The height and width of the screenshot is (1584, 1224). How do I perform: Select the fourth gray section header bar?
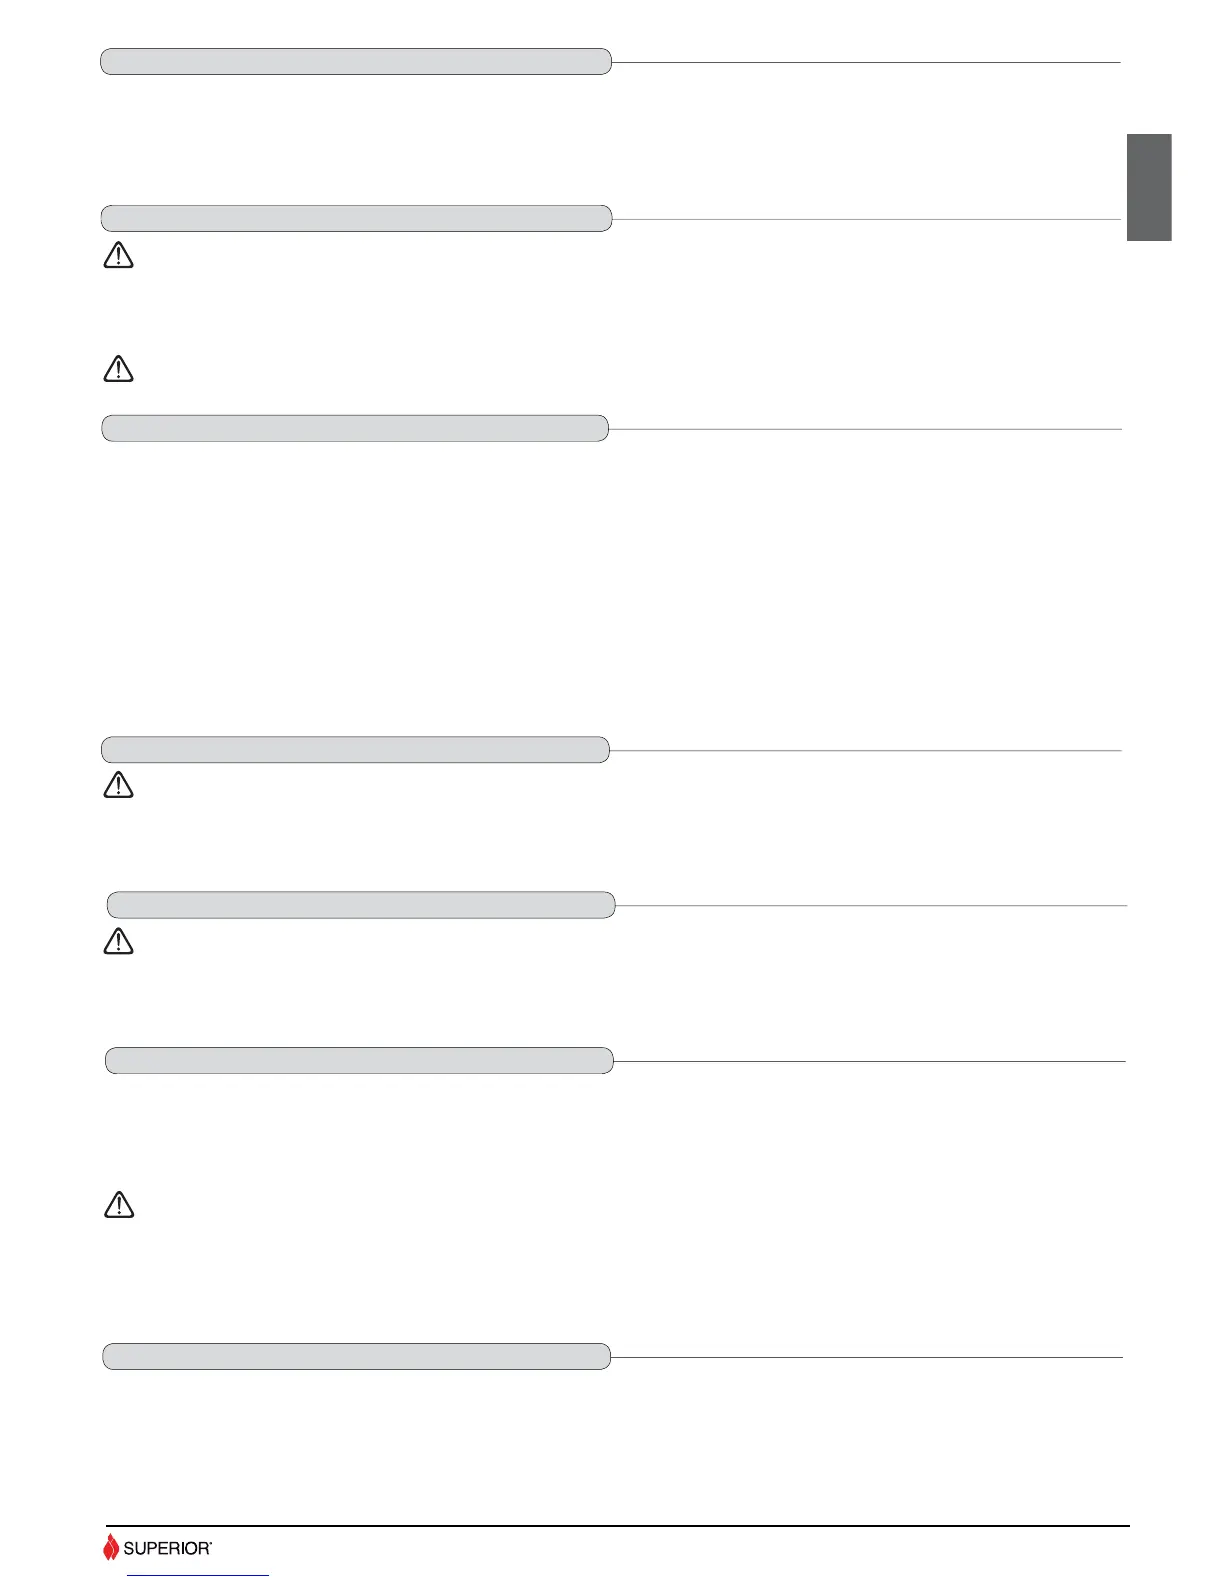click(355, 749)
